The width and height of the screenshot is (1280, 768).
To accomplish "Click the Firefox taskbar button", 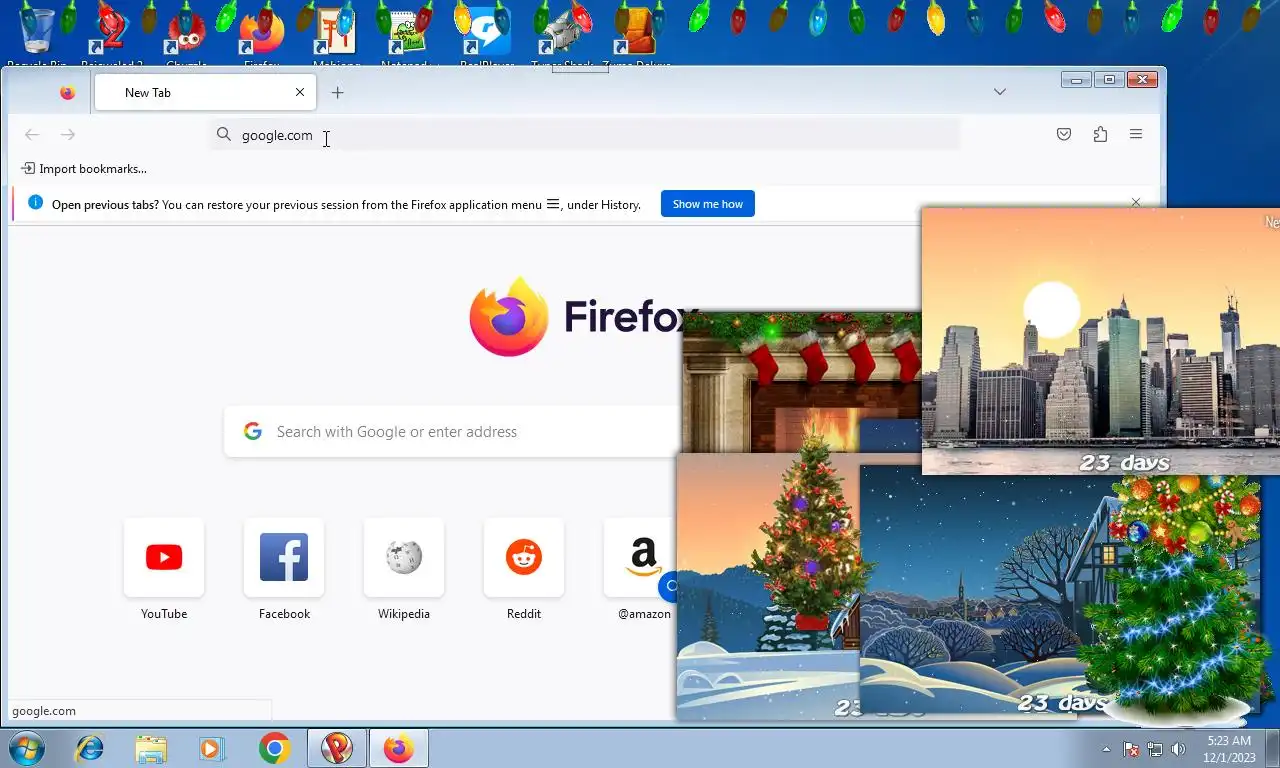I will [399, 748].
